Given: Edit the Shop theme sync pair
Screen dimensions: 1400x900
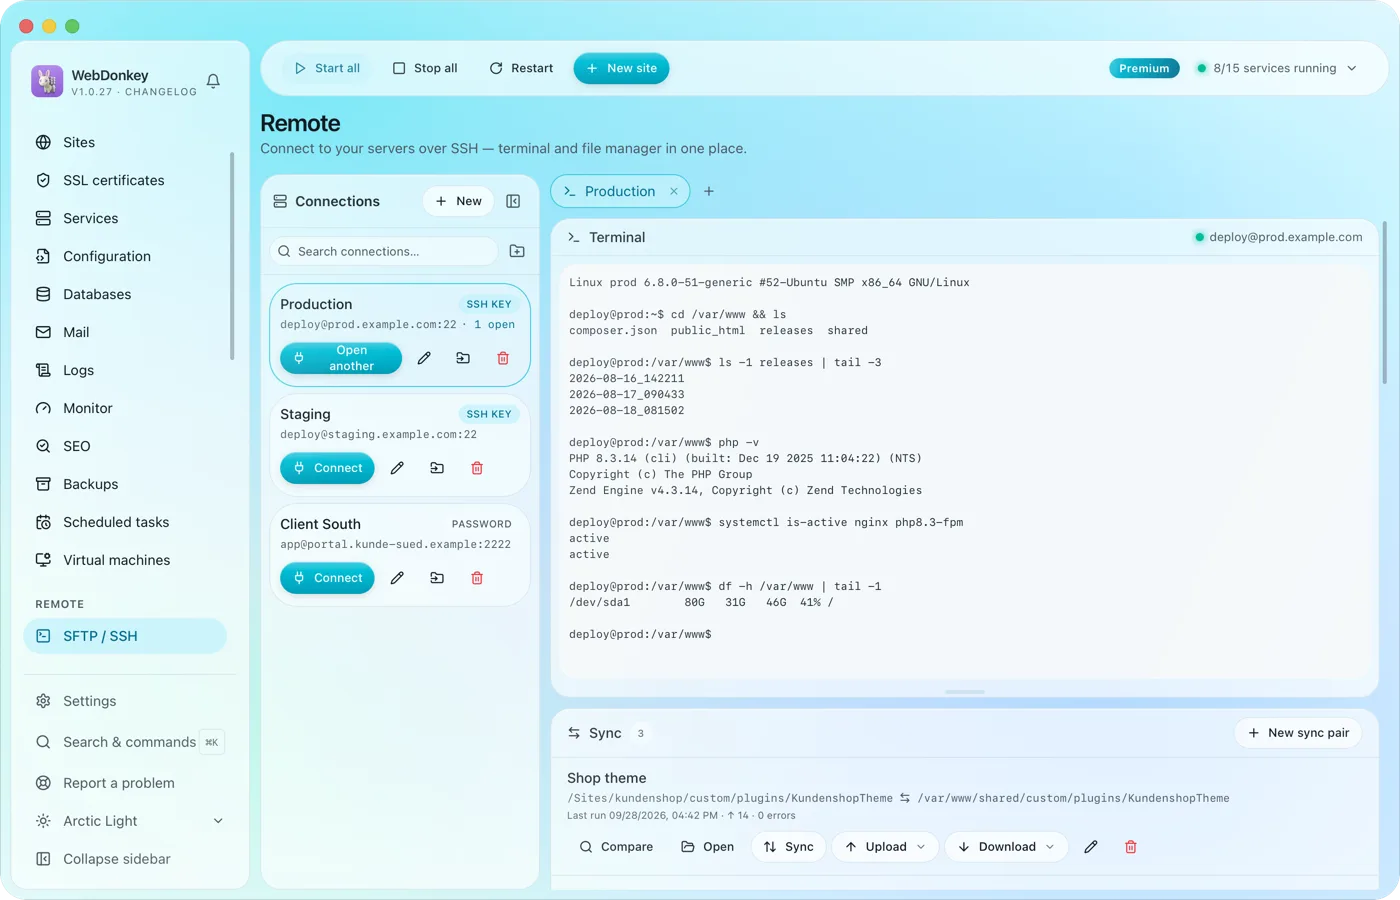Looking at the screenshot, I should click(x=1091, y=847).
